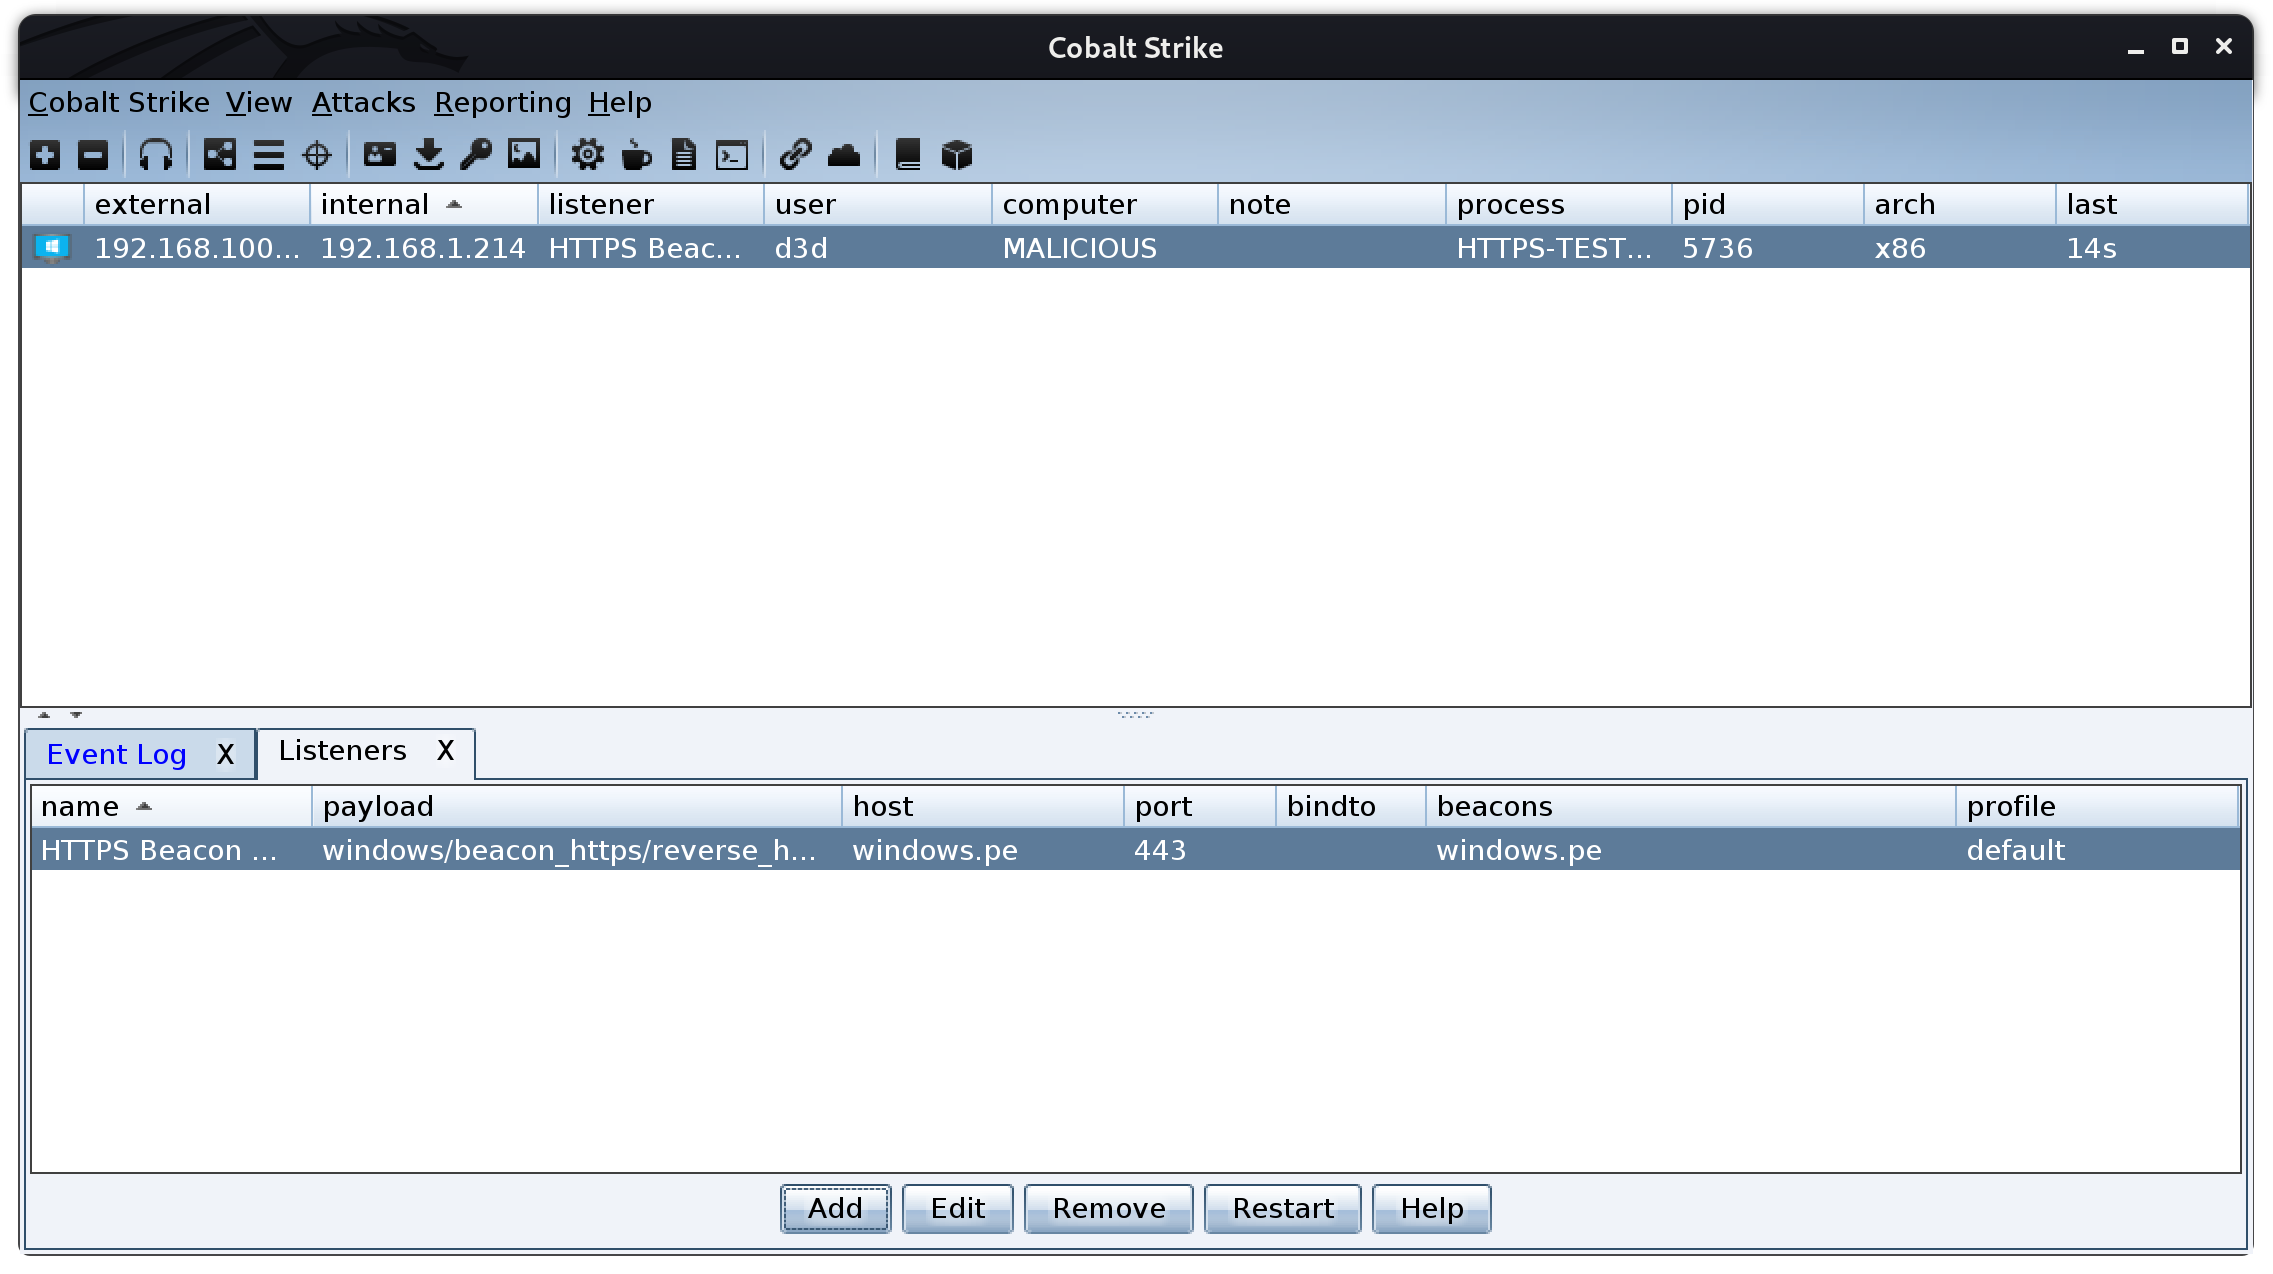
Task: Open keystrokes via the key icon
Action: tap(476, 155)
